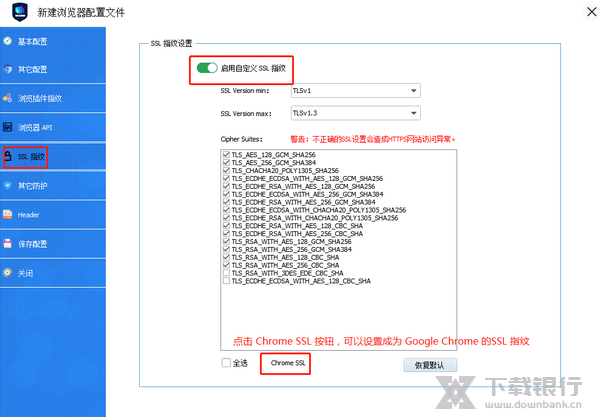This screenshot has height=417, width=600.
Task: Select the SSL 指纹 menu label
Action: pos(31,157)
